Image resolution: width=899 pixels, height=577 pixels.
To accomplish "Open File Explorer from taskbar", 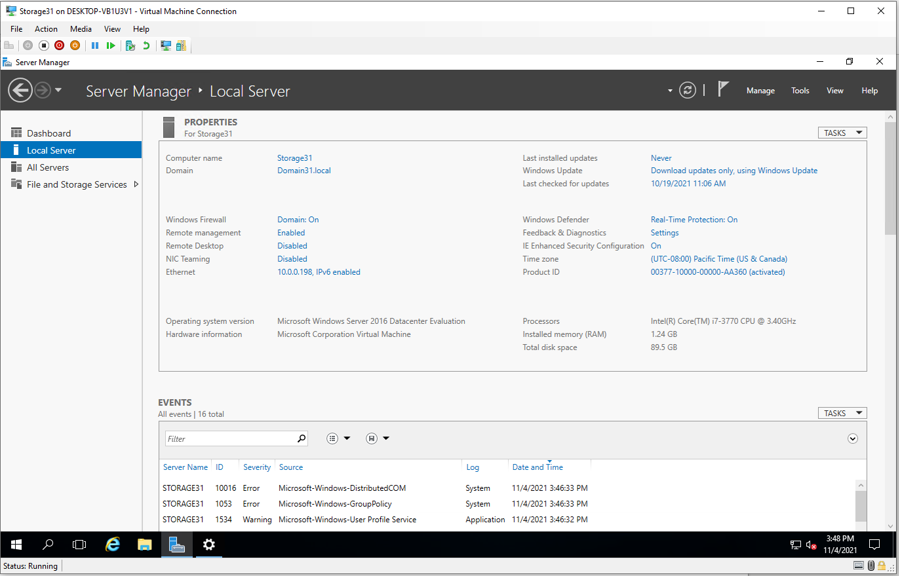I will pos(144,544).
